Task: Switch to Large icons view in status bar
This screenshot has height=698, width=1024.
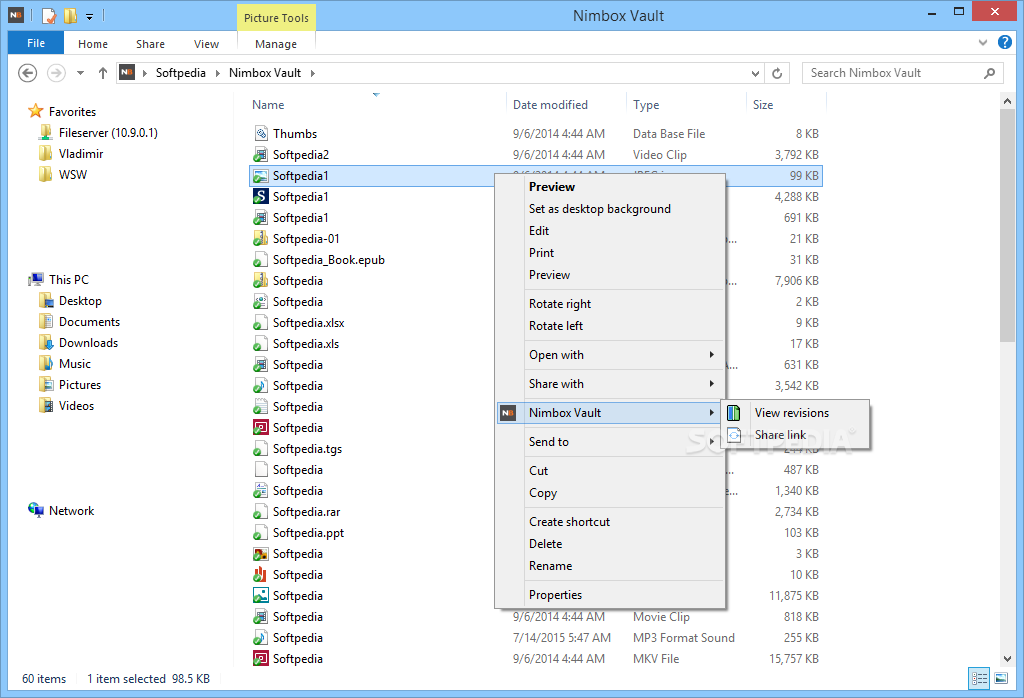Action: click(1001, 678)
